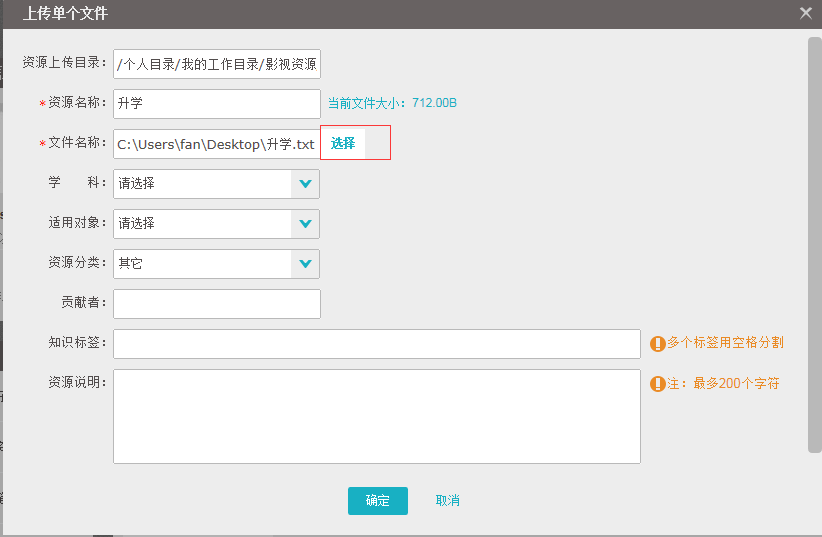
Task: Click the 当前文件大小 712.00B text
Action: [392, 103]
